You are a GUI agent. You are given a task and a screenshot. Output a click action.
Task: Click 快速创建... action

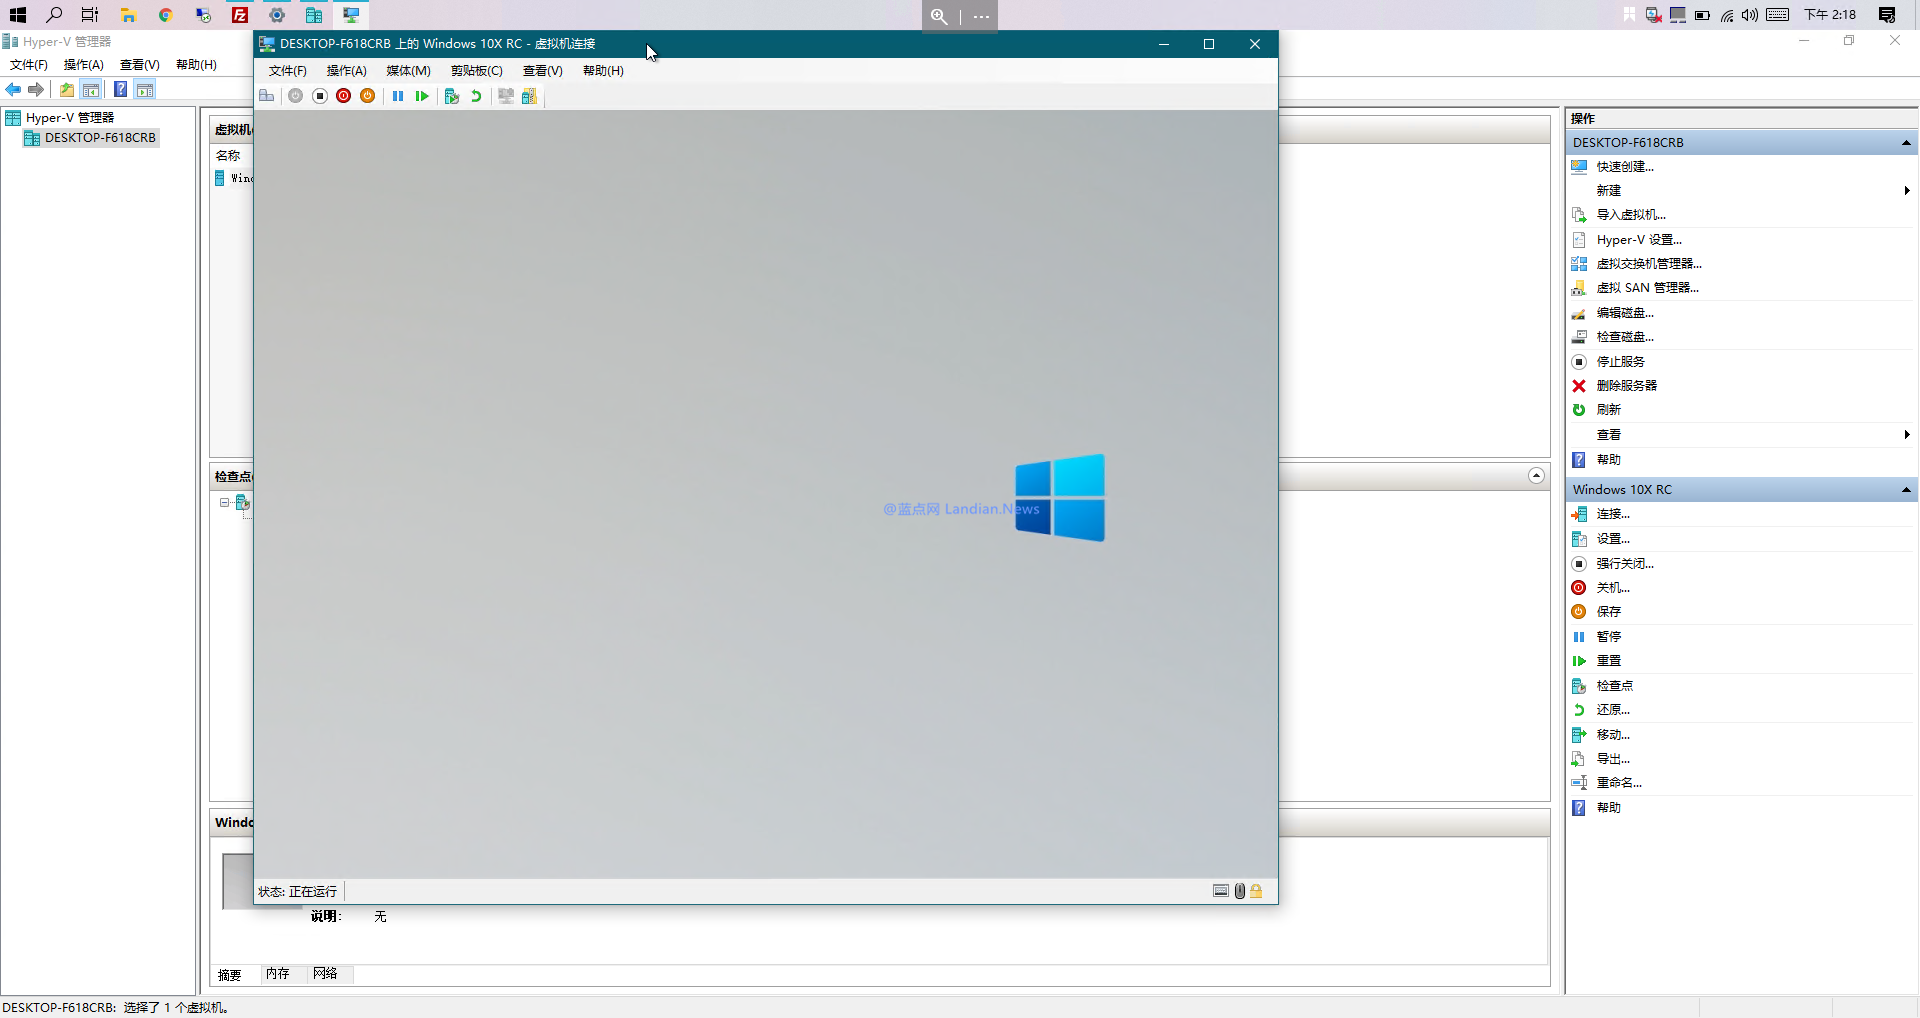1625,167
